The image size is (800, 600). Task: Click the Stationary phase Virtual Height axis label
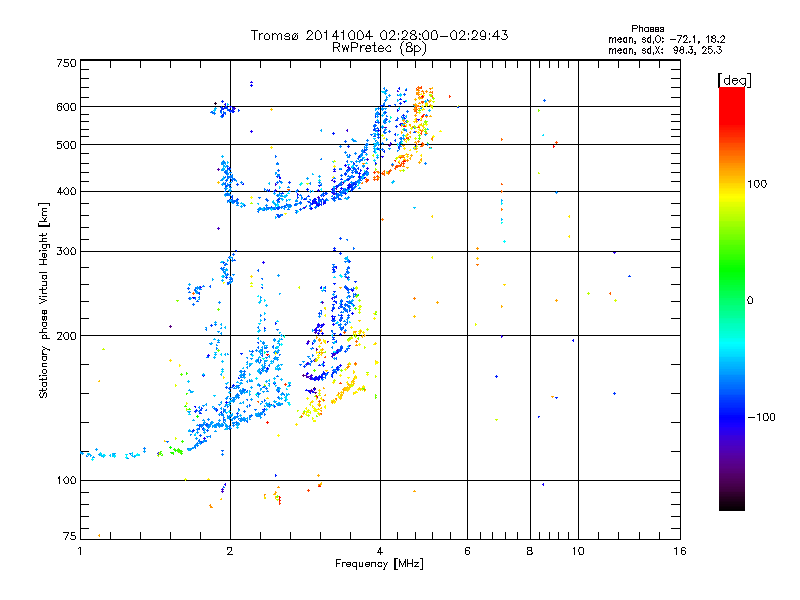[x=44, y=301]
